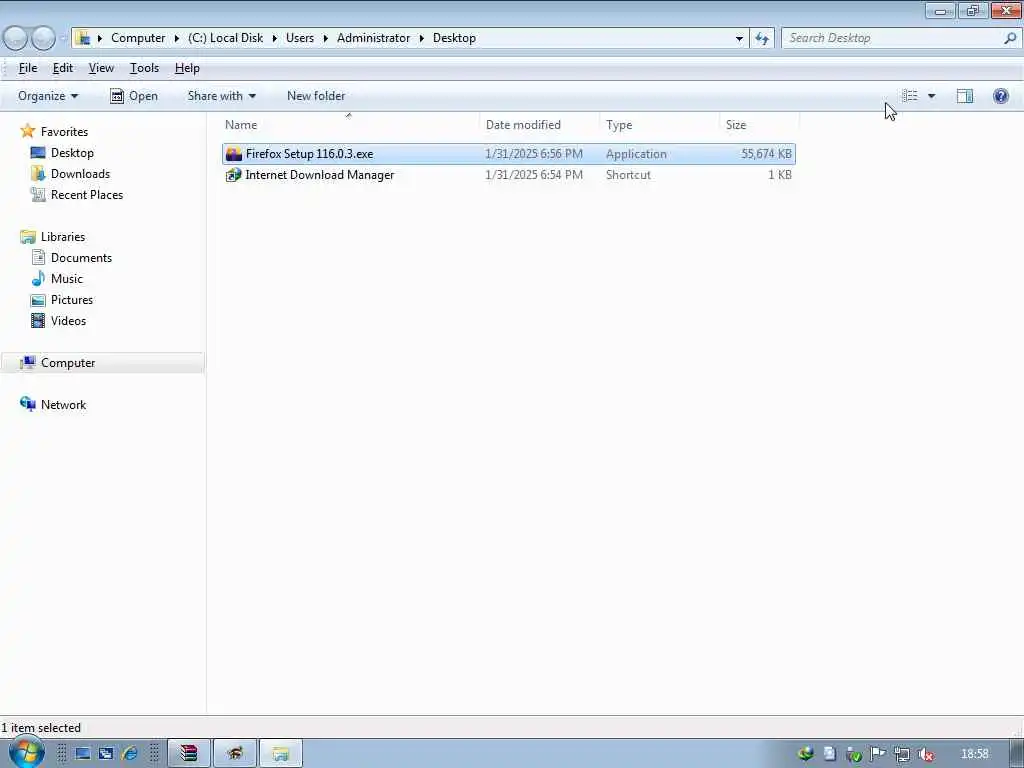This screenshot has width=1024, height=768.
Task: Click the Shortcut type cell
Action: 628,175
